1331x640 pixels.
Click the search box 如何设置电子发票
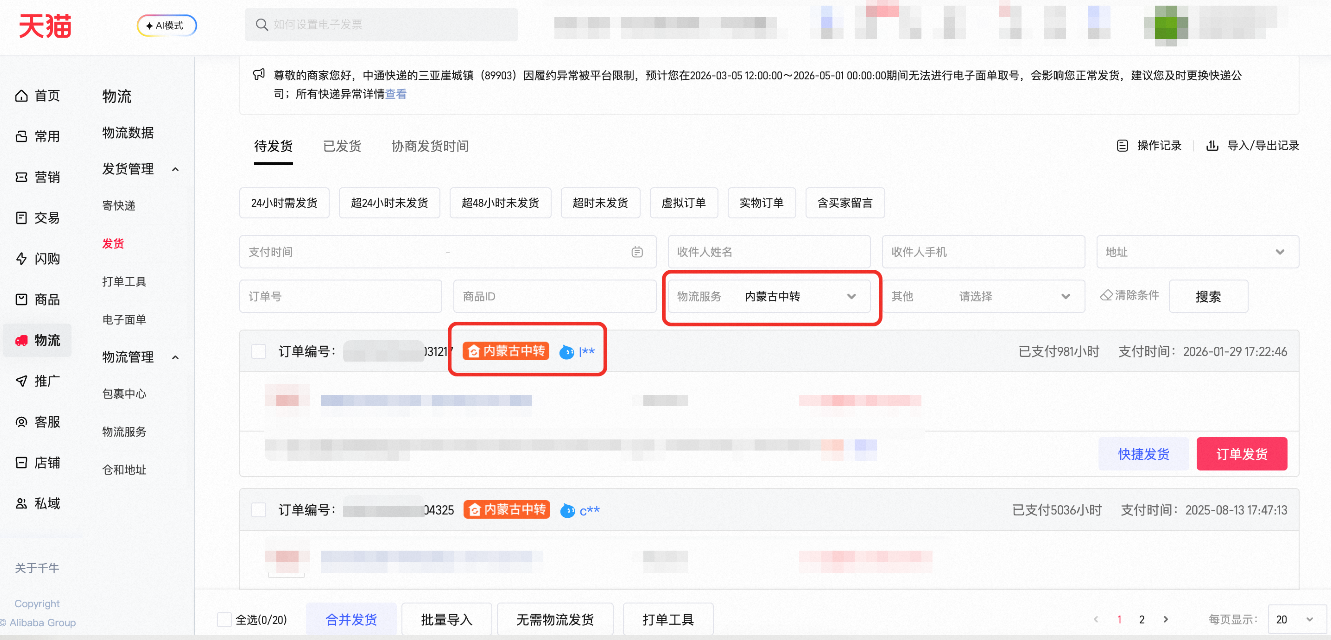tap(381, 24)
